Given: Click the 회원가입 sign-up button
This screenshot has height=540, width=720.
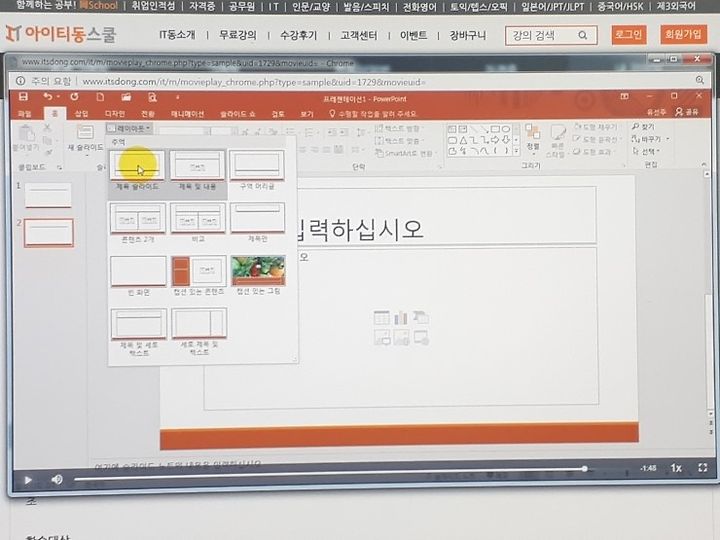Looking at the screenshot, I should [x=683, y=34].
